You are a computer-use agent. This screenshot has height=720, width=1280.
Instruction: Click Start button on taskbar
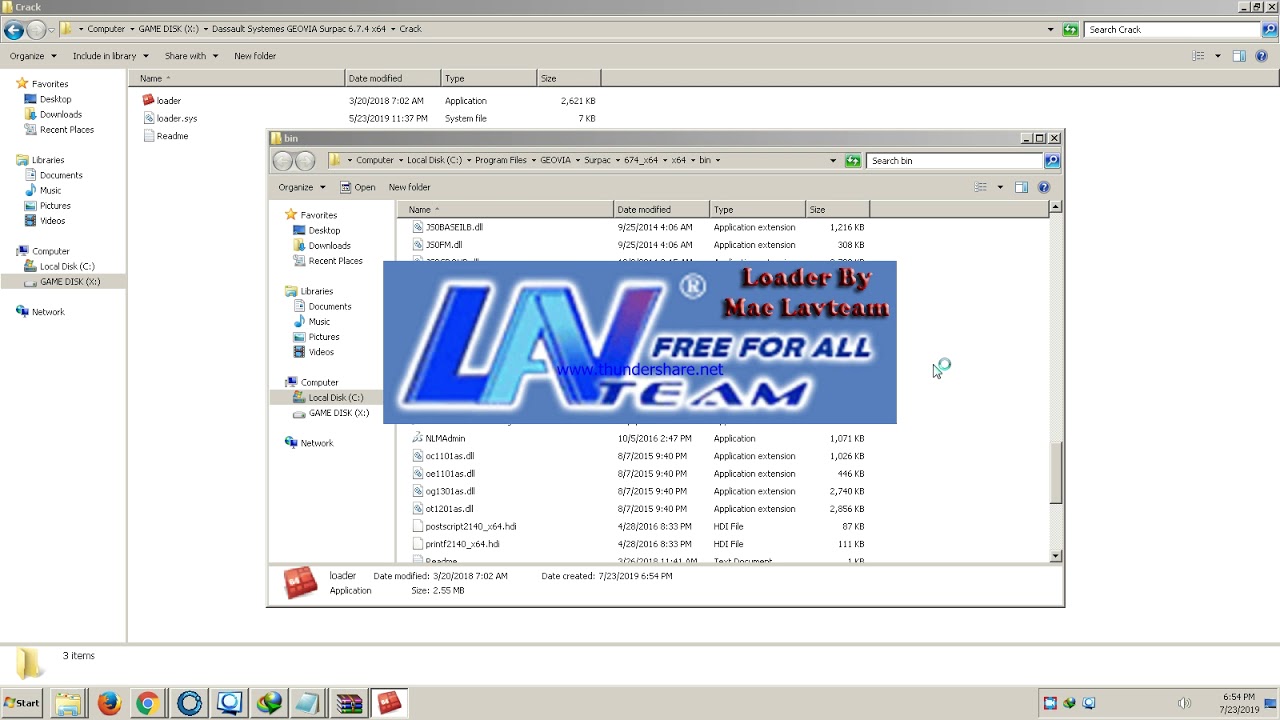pyautogui.click(x=22, y=703)
